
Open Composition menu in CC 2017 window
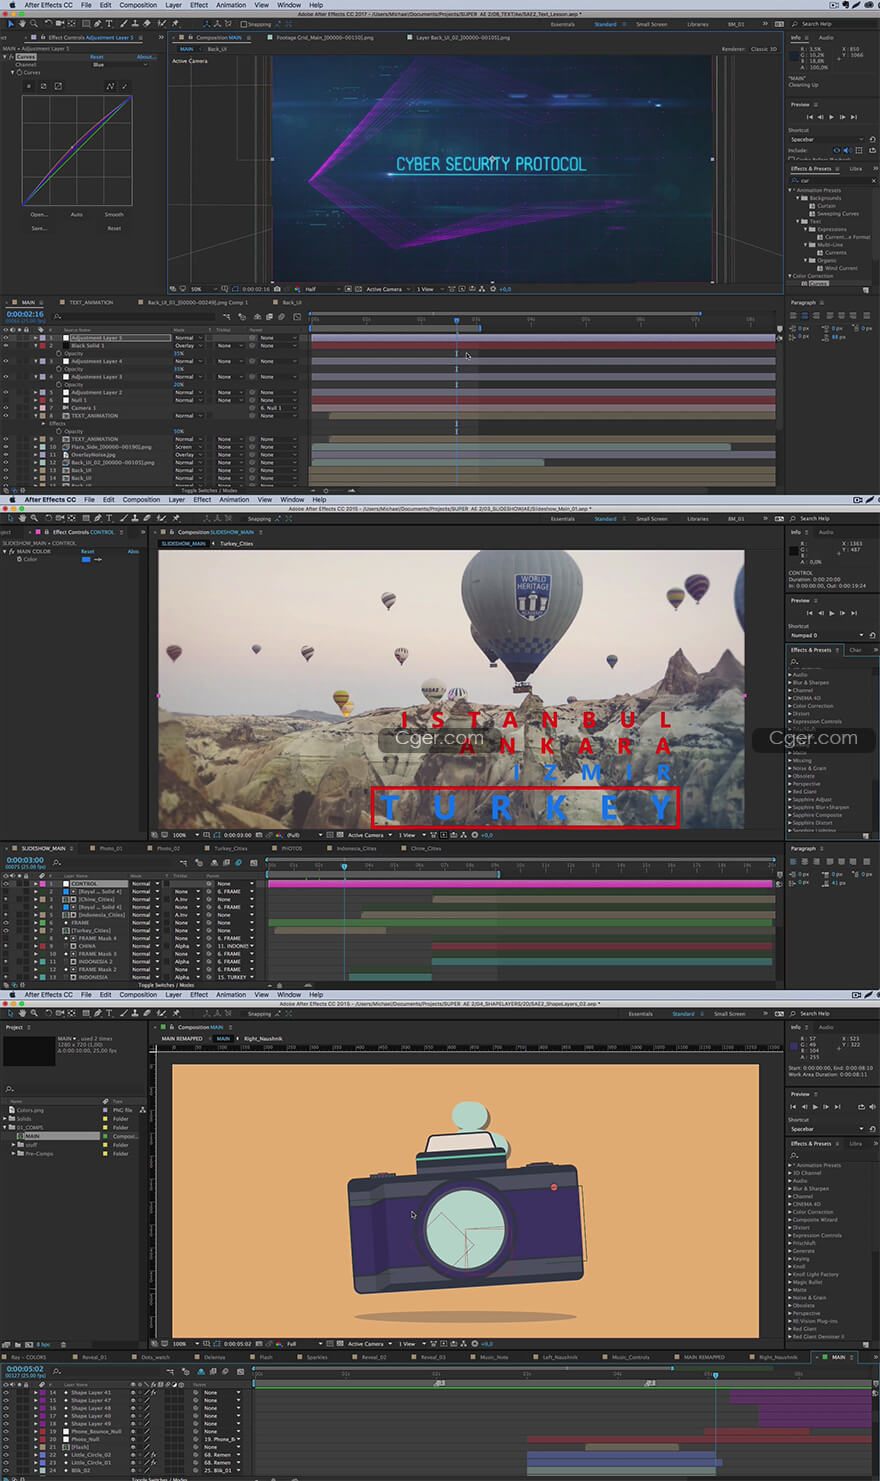click(138, 5)
